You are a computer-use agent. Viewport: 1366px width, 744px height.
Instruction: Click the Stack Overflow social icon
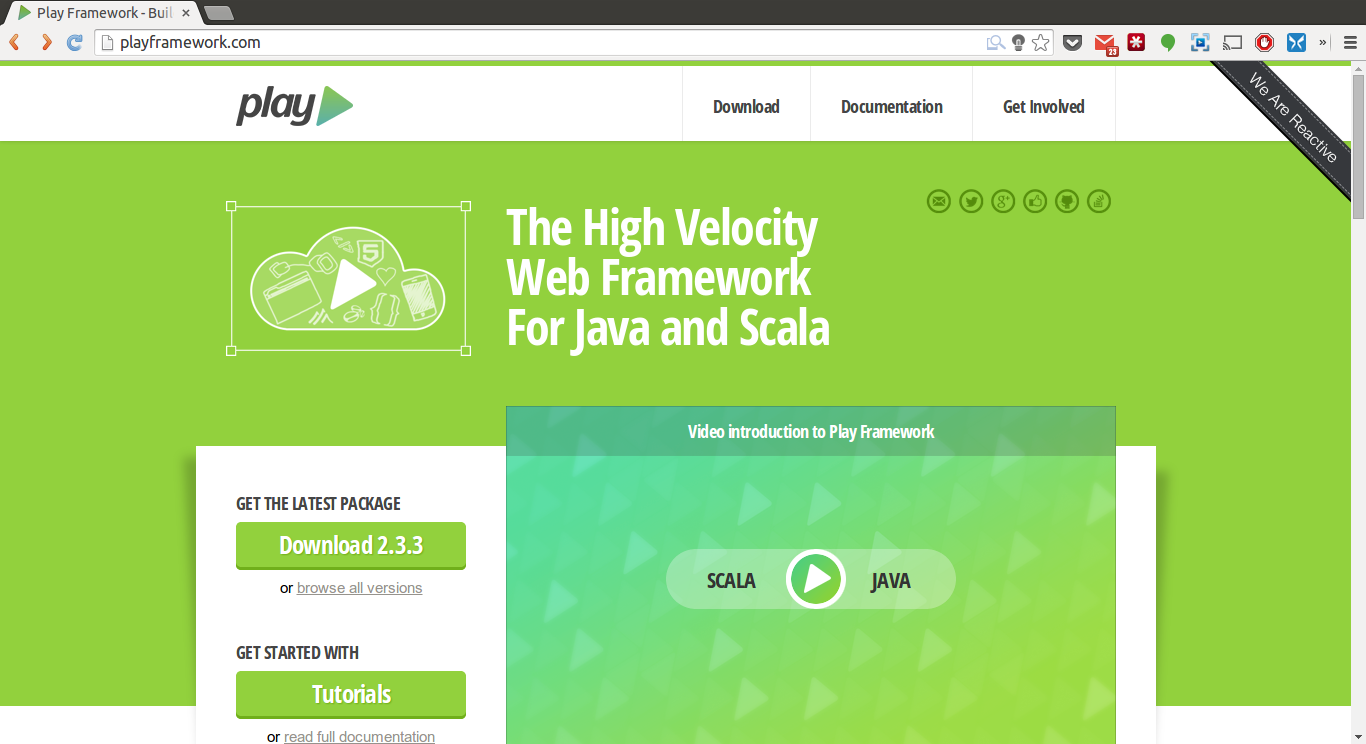(1099, 201)
